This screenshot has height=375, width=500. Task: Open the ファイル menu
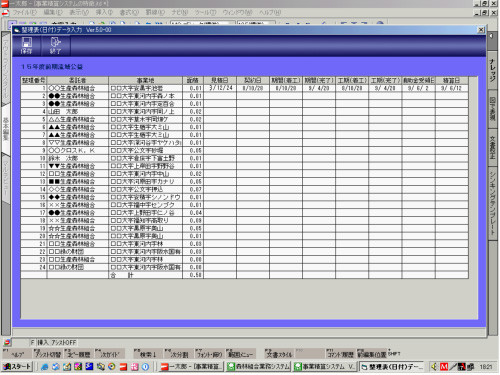pyautogui.click(x=24, y=12)
